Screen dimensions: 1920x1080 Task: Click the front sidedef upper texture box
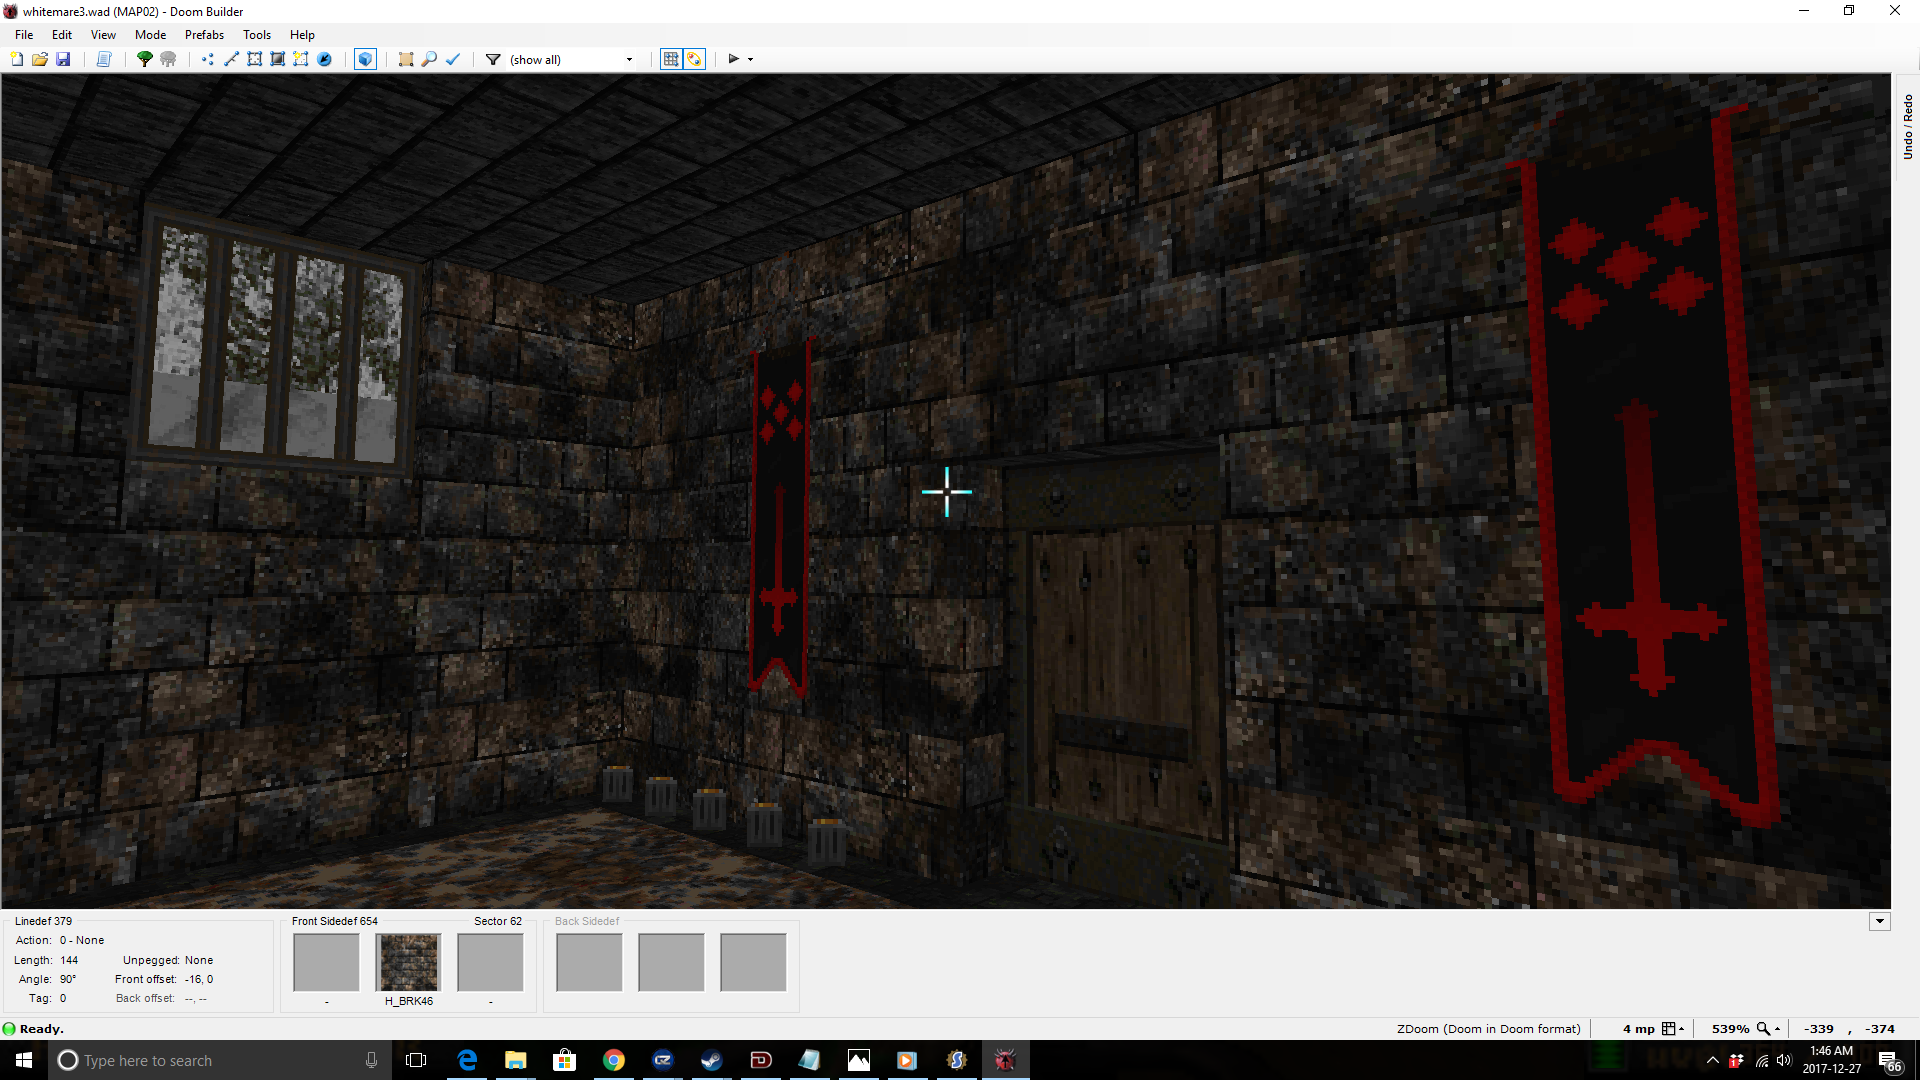(x=326, y=962)
